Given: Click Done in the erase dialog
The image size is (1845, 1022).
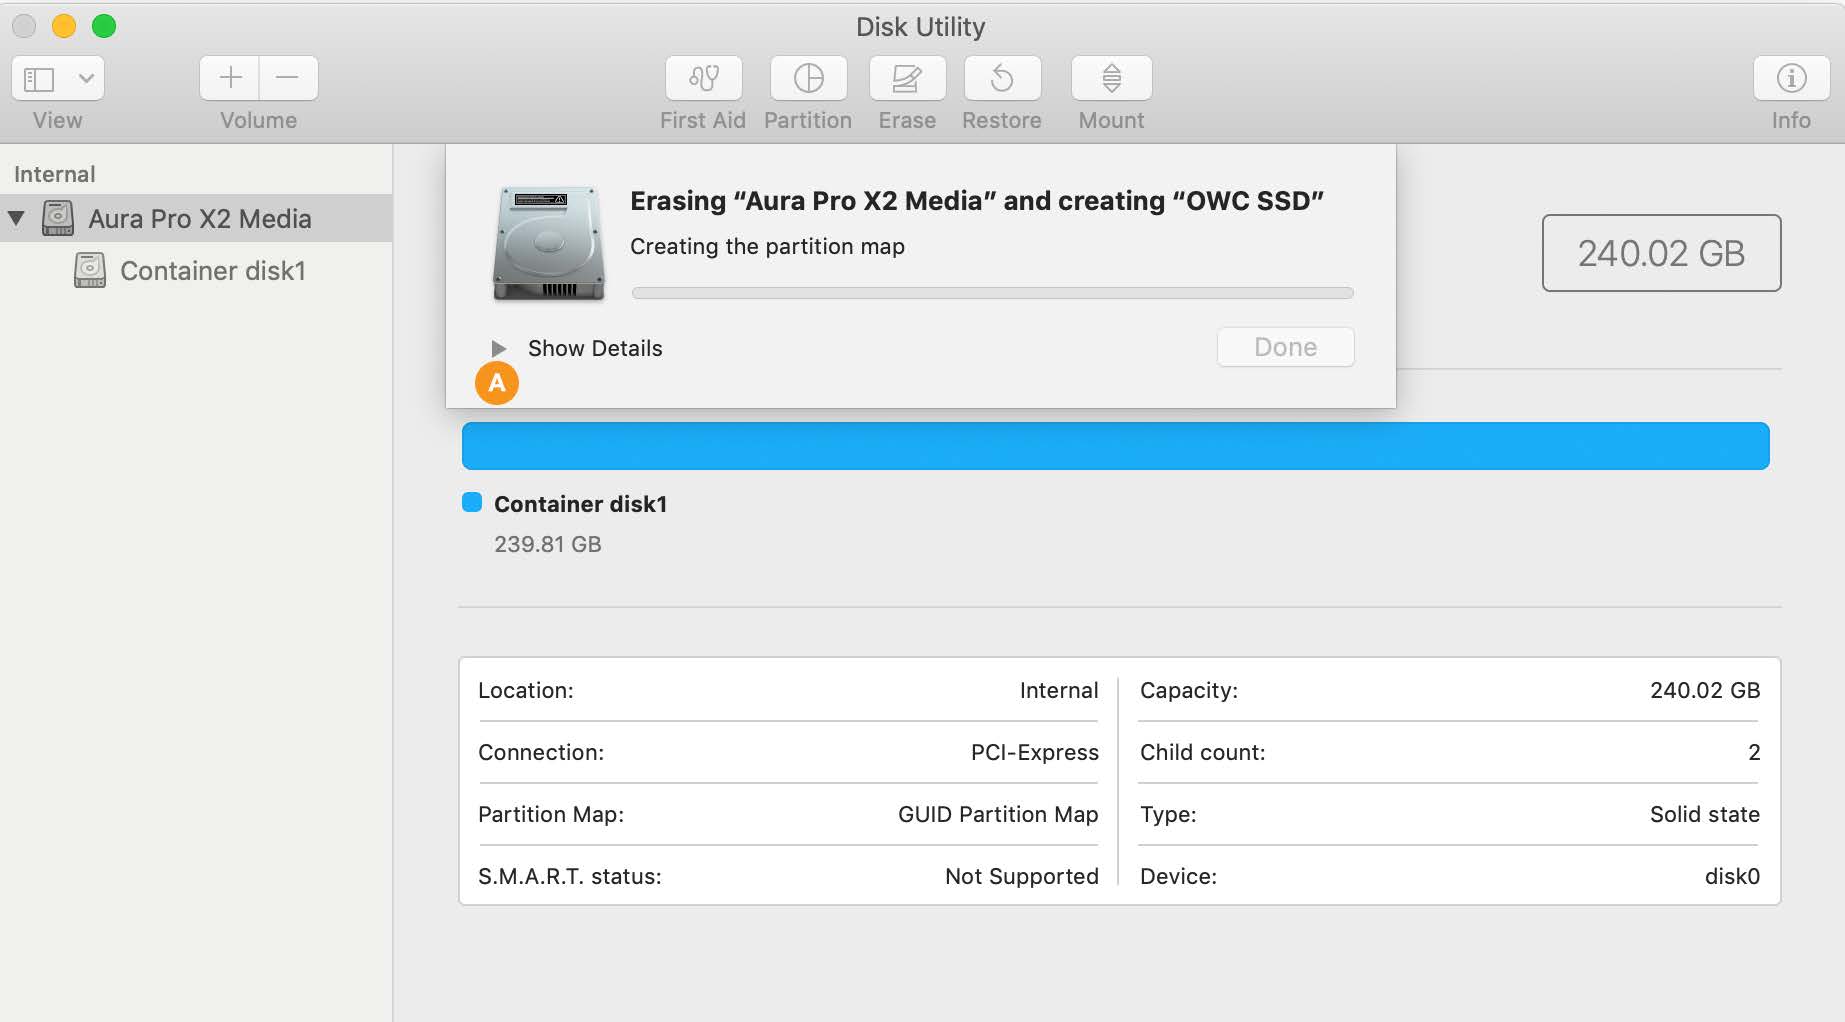Looking at the screenshot, I should tap(1284, 346).
